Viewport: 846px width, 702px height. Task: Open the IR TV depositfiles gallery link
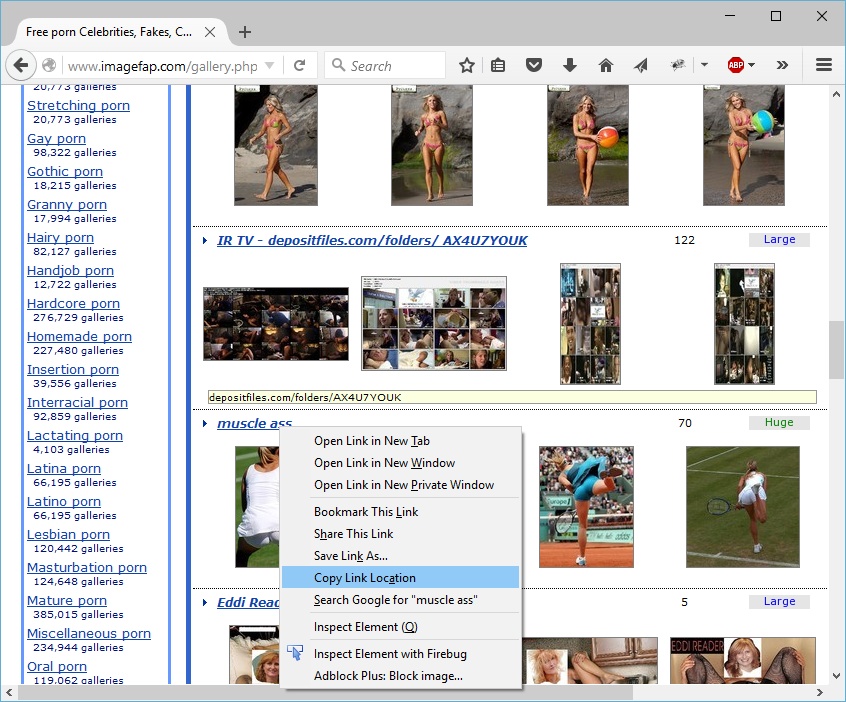click(x=372, y=241)
